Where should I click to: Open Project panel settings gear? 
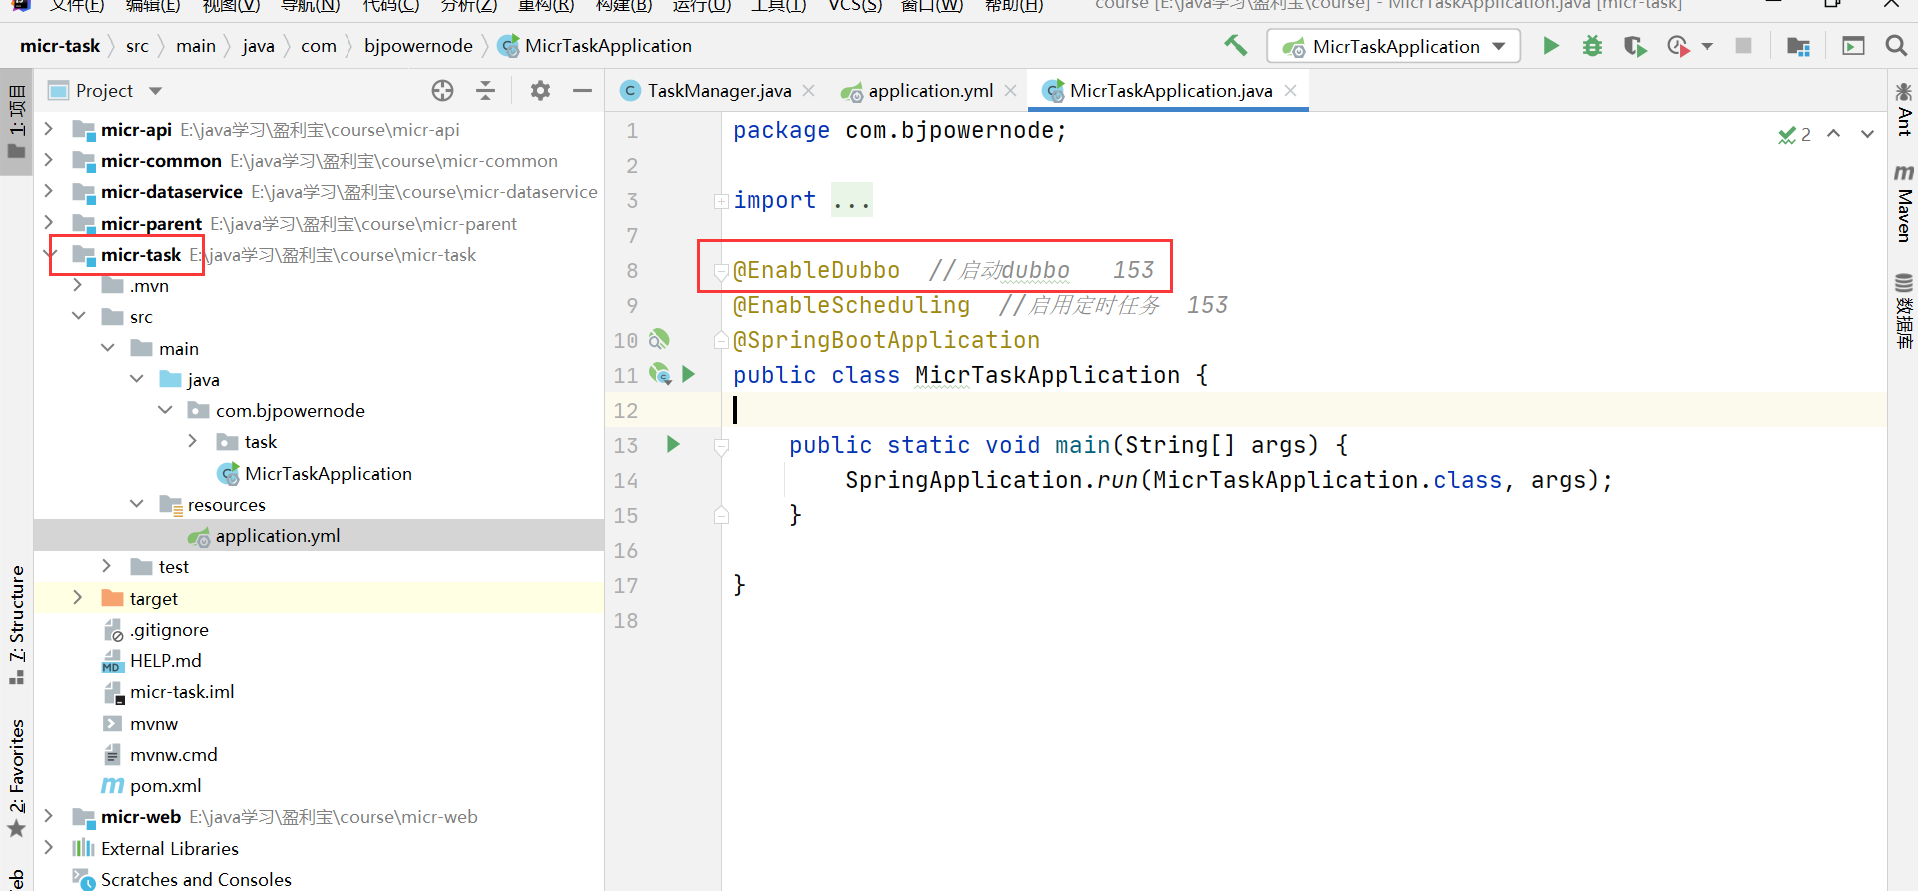coord(540,91)
